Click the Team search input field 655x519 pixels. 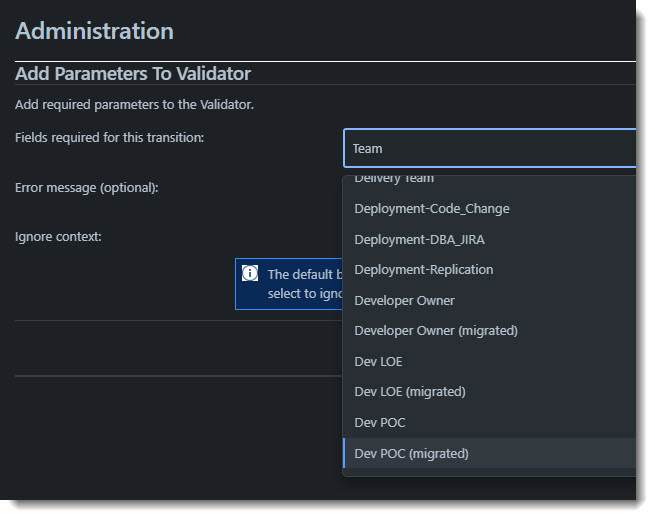[490, 148]
